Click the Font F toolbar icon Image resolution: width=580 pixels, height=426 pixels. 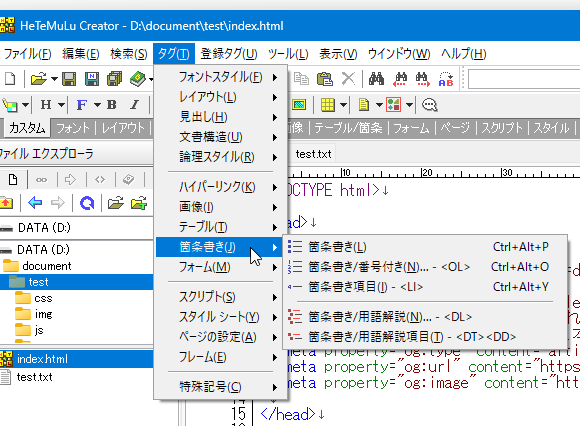81,105
